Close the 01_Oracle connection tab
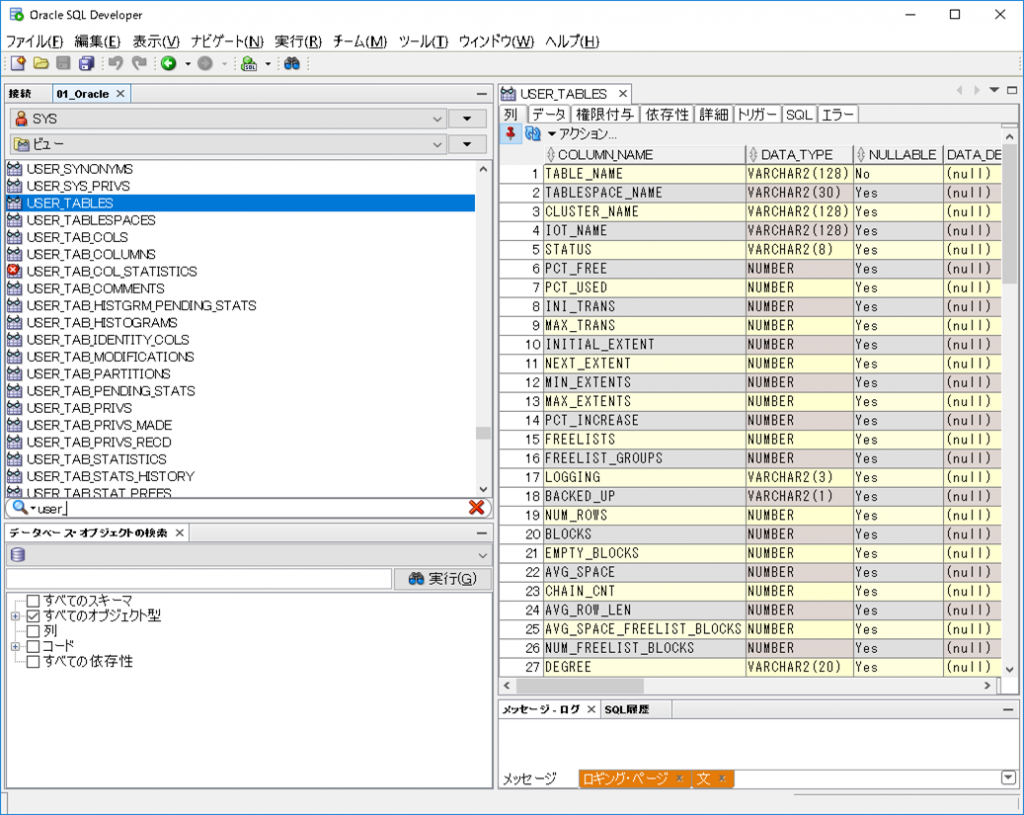 [120, 93]
